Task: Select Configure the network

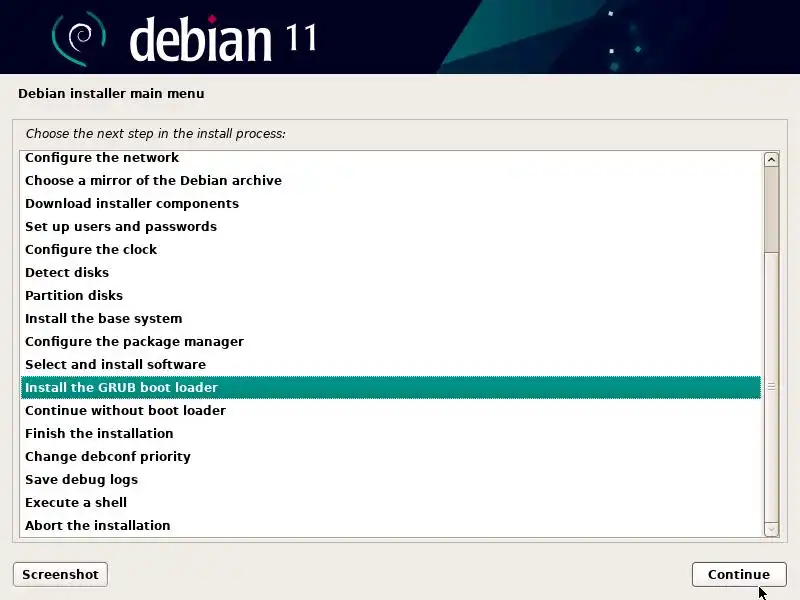Action: point(391,158)
